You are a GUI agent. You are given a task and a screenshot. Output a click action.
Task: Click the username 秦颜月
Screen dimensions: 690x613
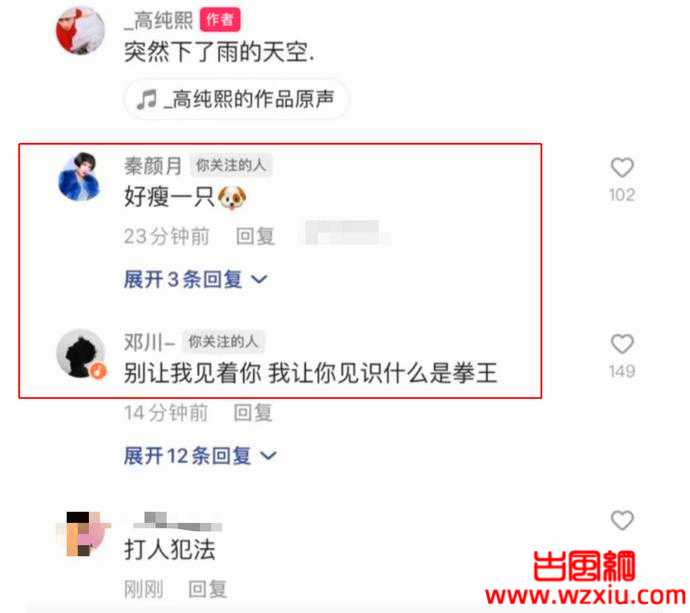coord(153,166)
